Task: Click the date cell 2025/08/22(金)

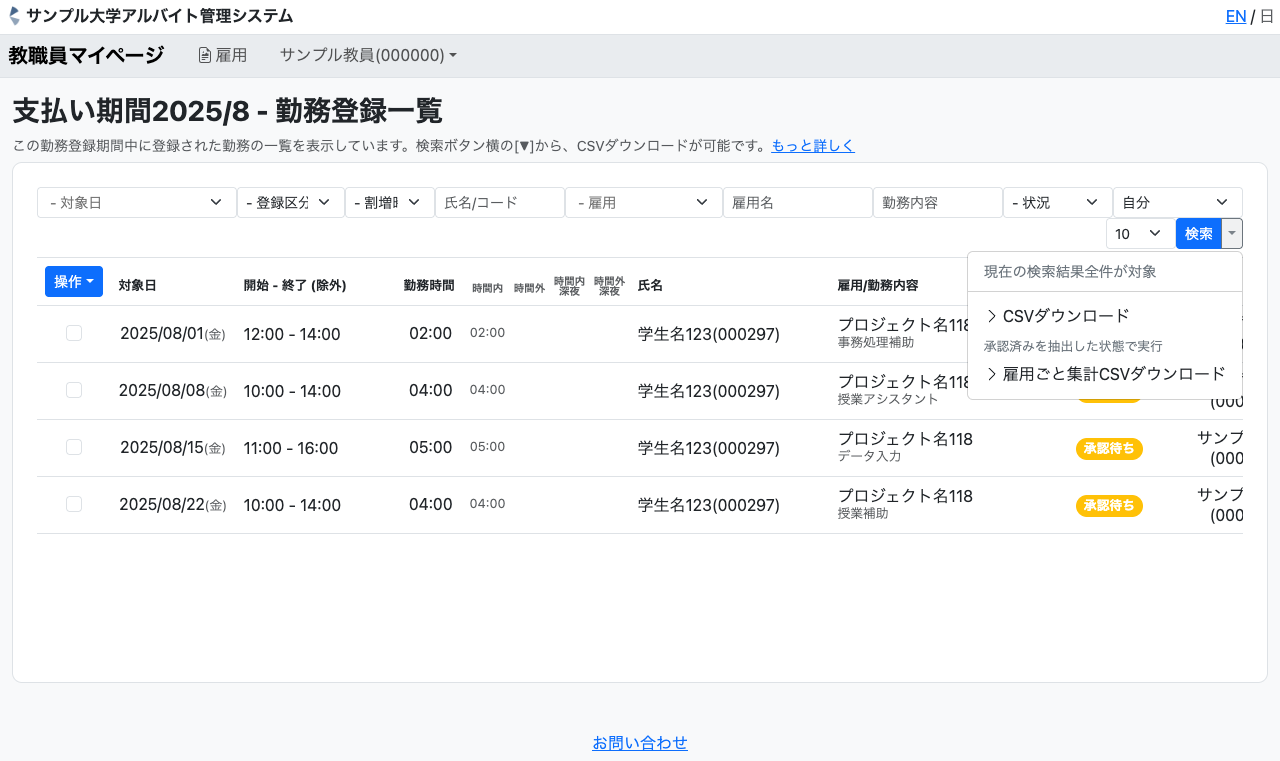Action: point(173,505)
